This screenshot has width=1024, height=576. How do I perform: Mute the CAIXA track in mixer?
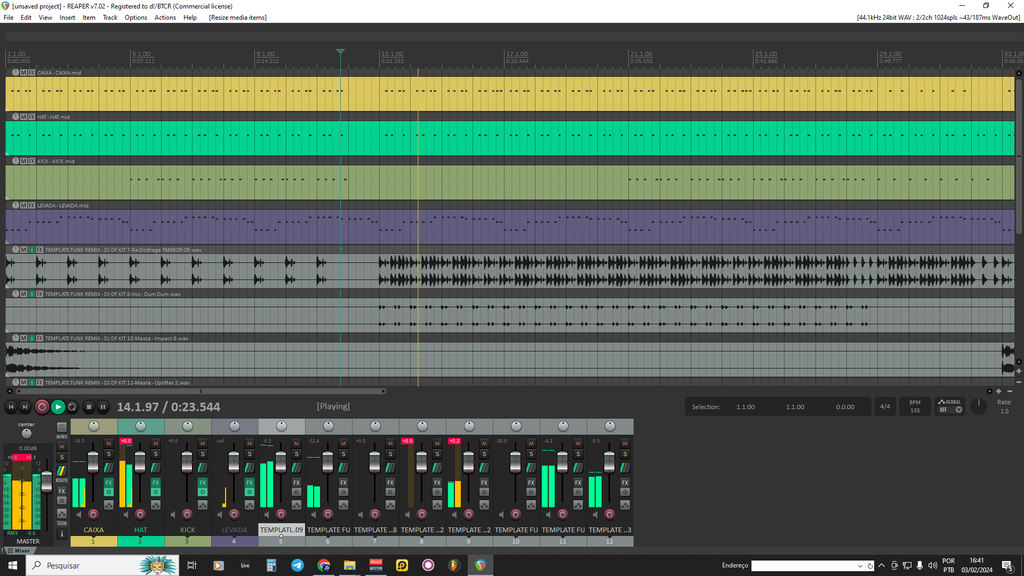[108, 443]
